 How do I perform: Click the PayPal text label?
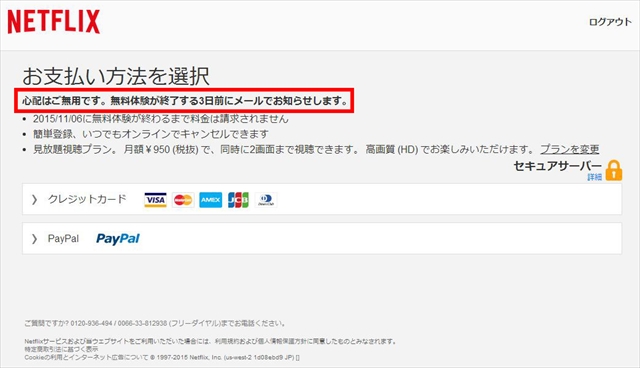(x=63, y=239)
